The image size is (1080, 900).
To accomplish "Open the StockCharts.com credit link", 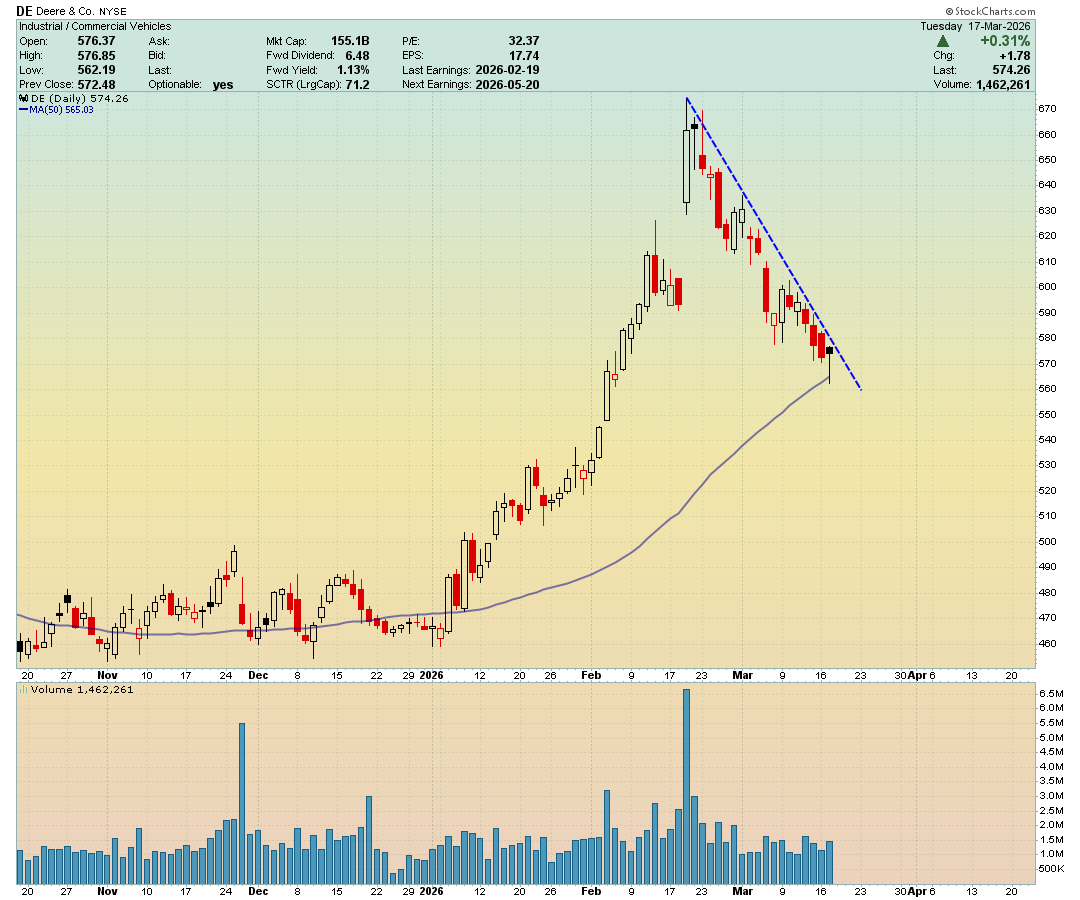I will click(x=990, y=11).
